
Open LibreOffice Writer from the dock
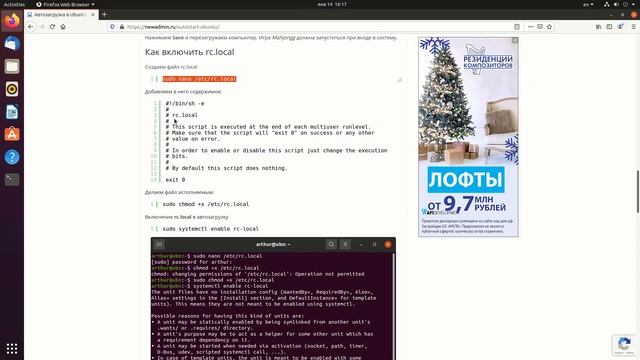[12, 111]
